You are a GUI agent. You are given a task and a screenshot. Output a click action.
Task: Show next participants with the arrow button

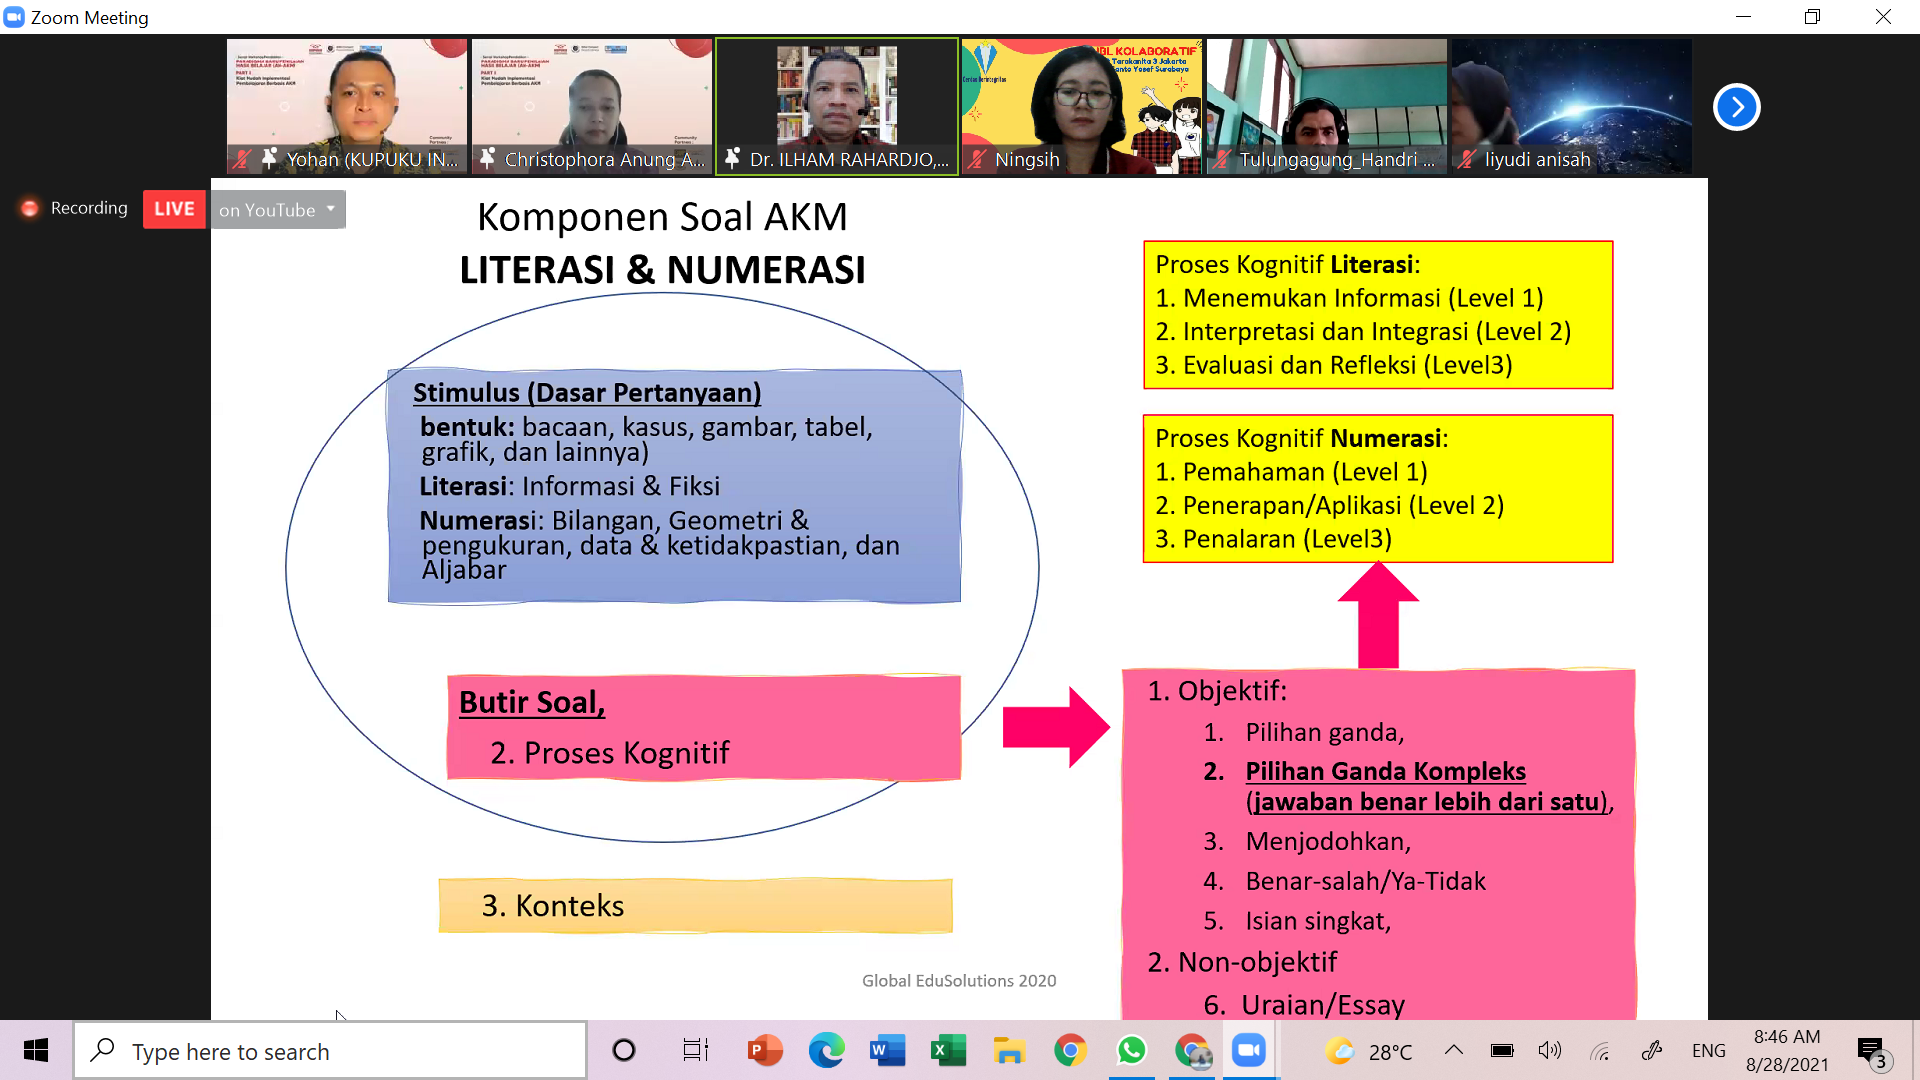coord(1736,107)
